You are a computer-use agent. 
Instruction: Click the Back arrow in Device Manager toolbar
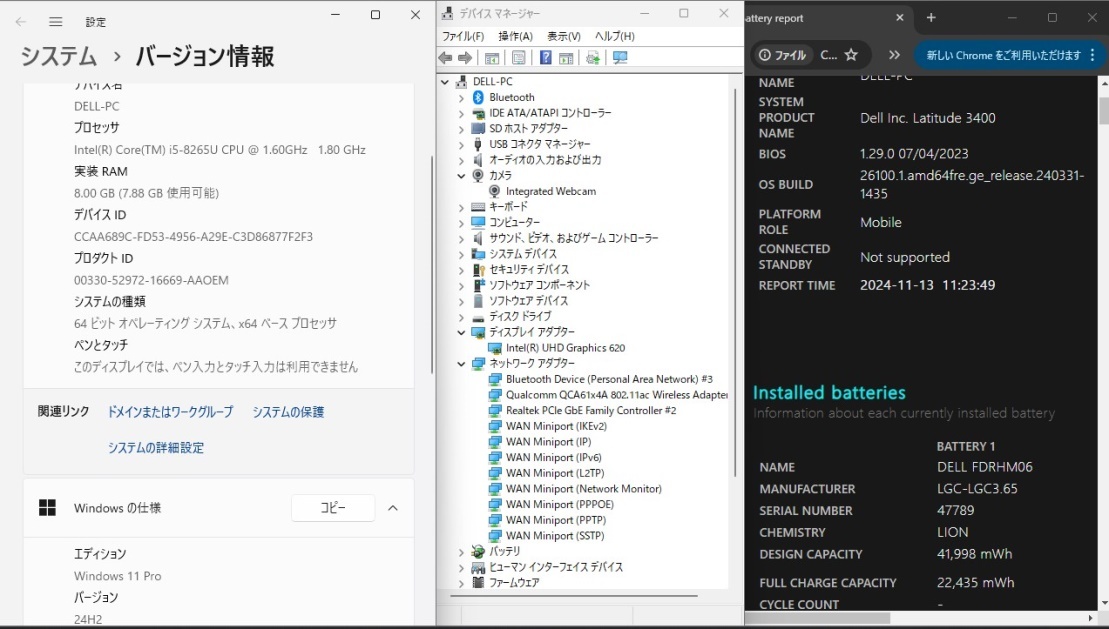(x=446, y=58)
